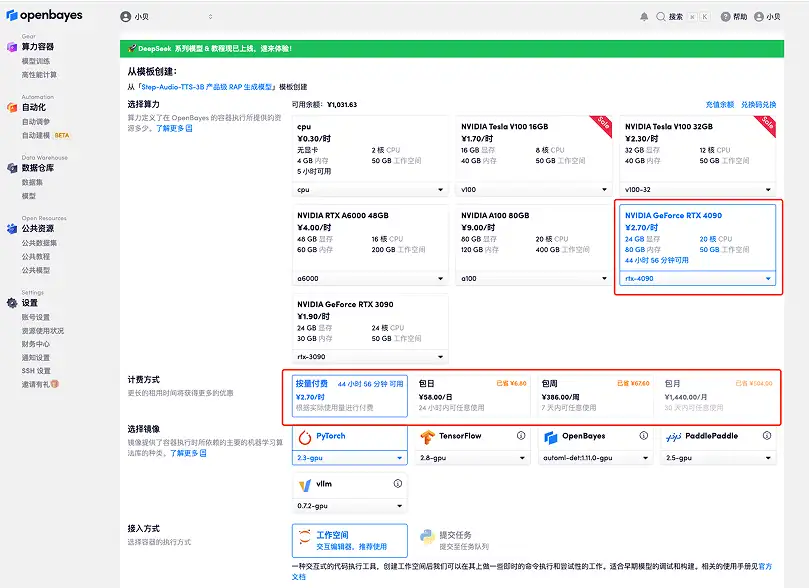809x588 pixels.
Task: Click the DeepSeek announcement banner text
Action: pos(215,48)
